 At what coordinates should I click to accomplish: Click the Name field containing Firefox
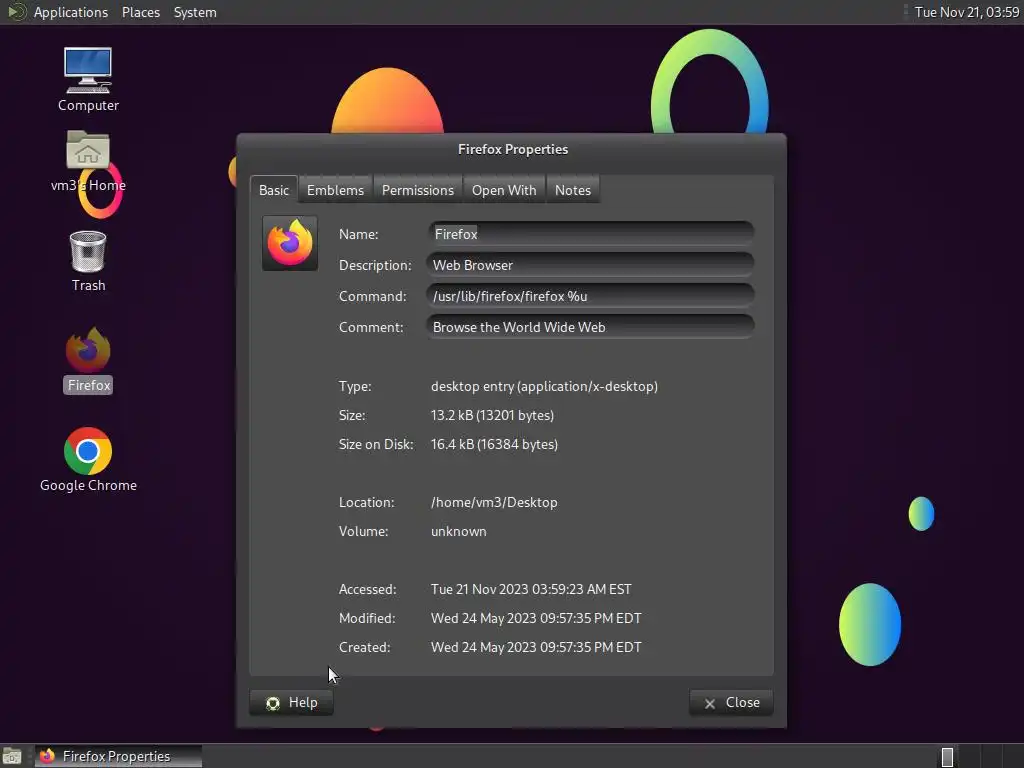tap(590, 234)
